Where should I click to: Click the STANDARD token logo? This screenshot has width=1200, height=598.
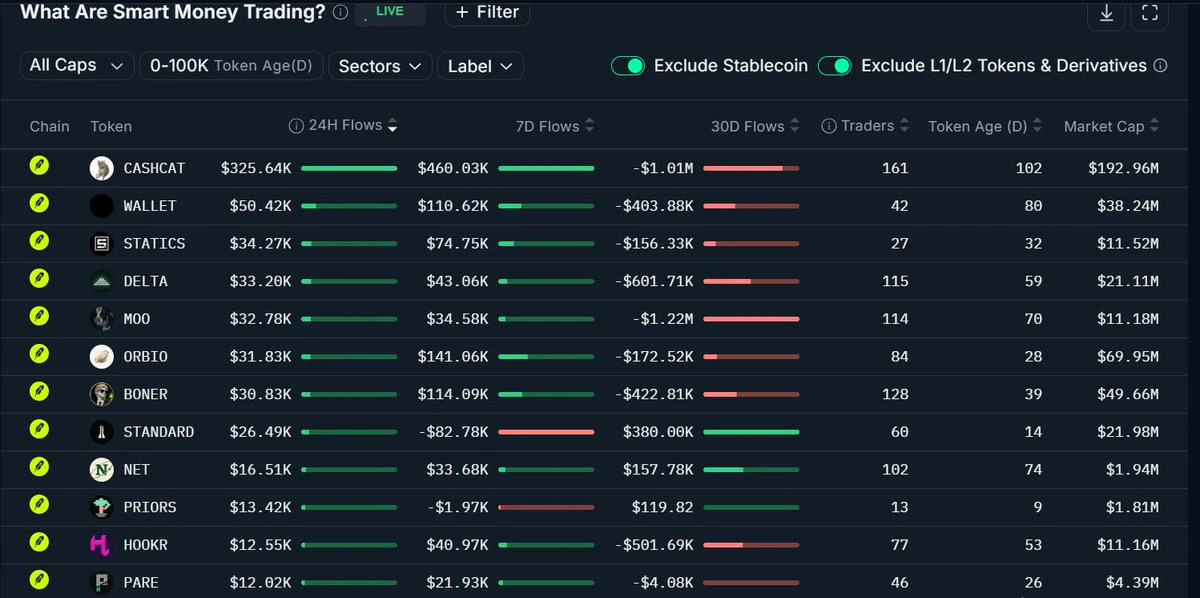click(x=102, y=432)
